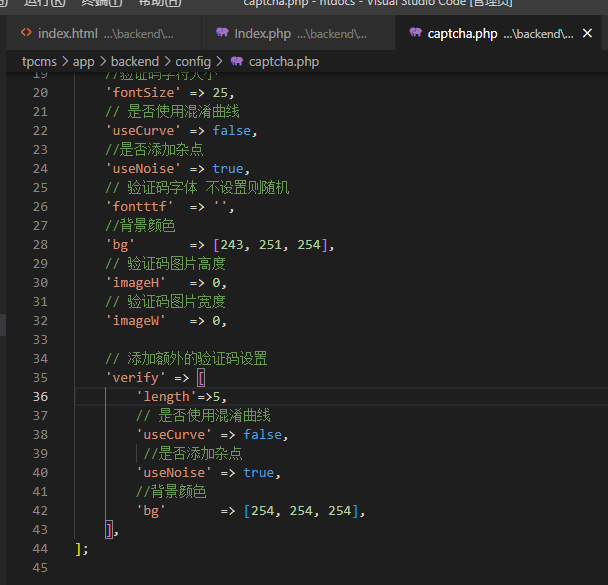Open the app breadcrumb segment

pos(83,62)
